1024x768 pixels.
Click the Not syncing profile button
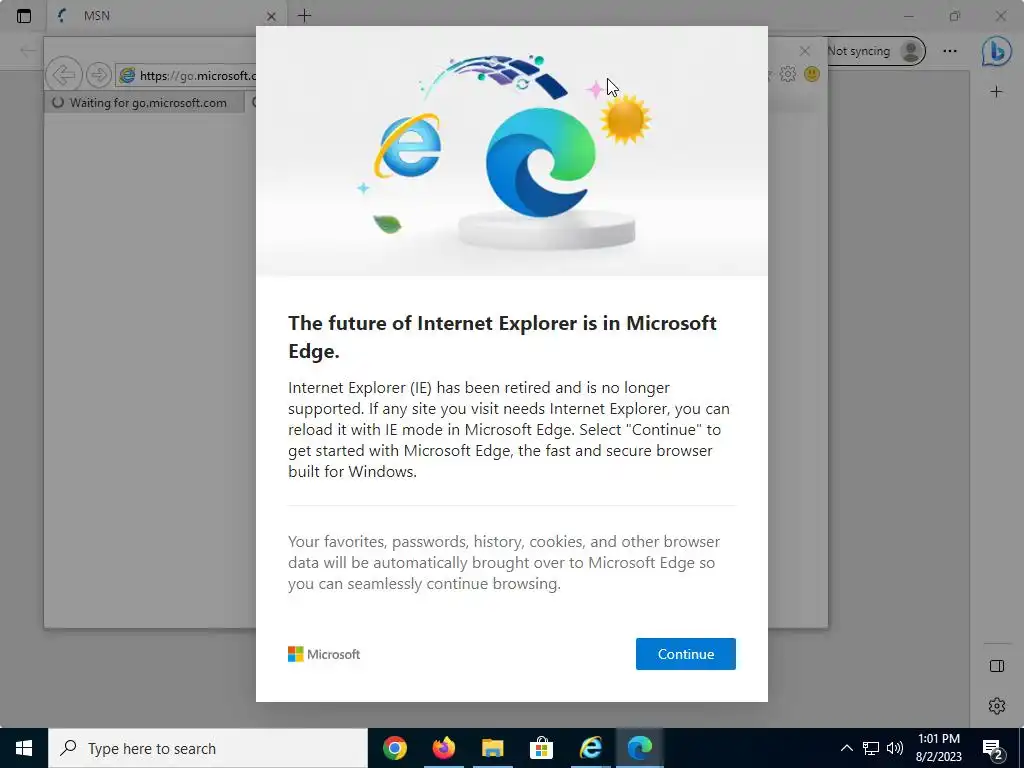[875, 51]
